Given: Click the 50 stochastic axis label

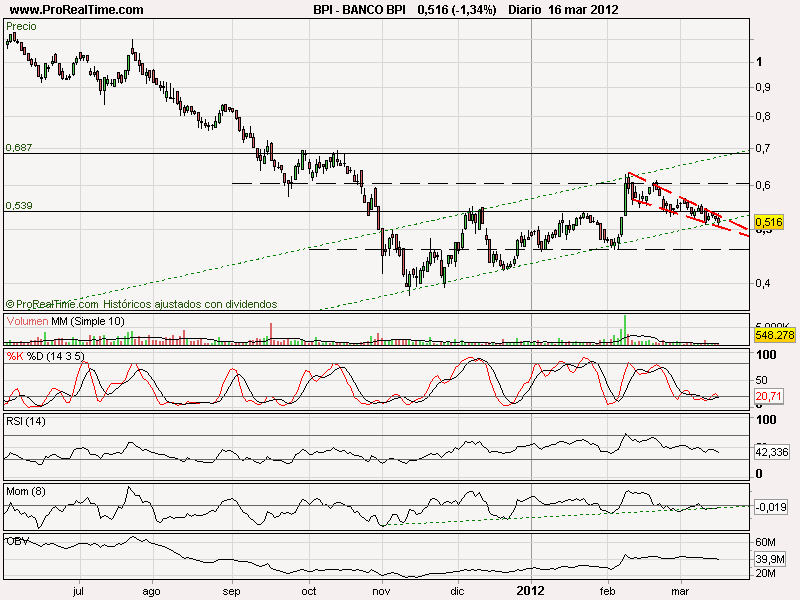Looking at the screenshot, I should point(764,381).
